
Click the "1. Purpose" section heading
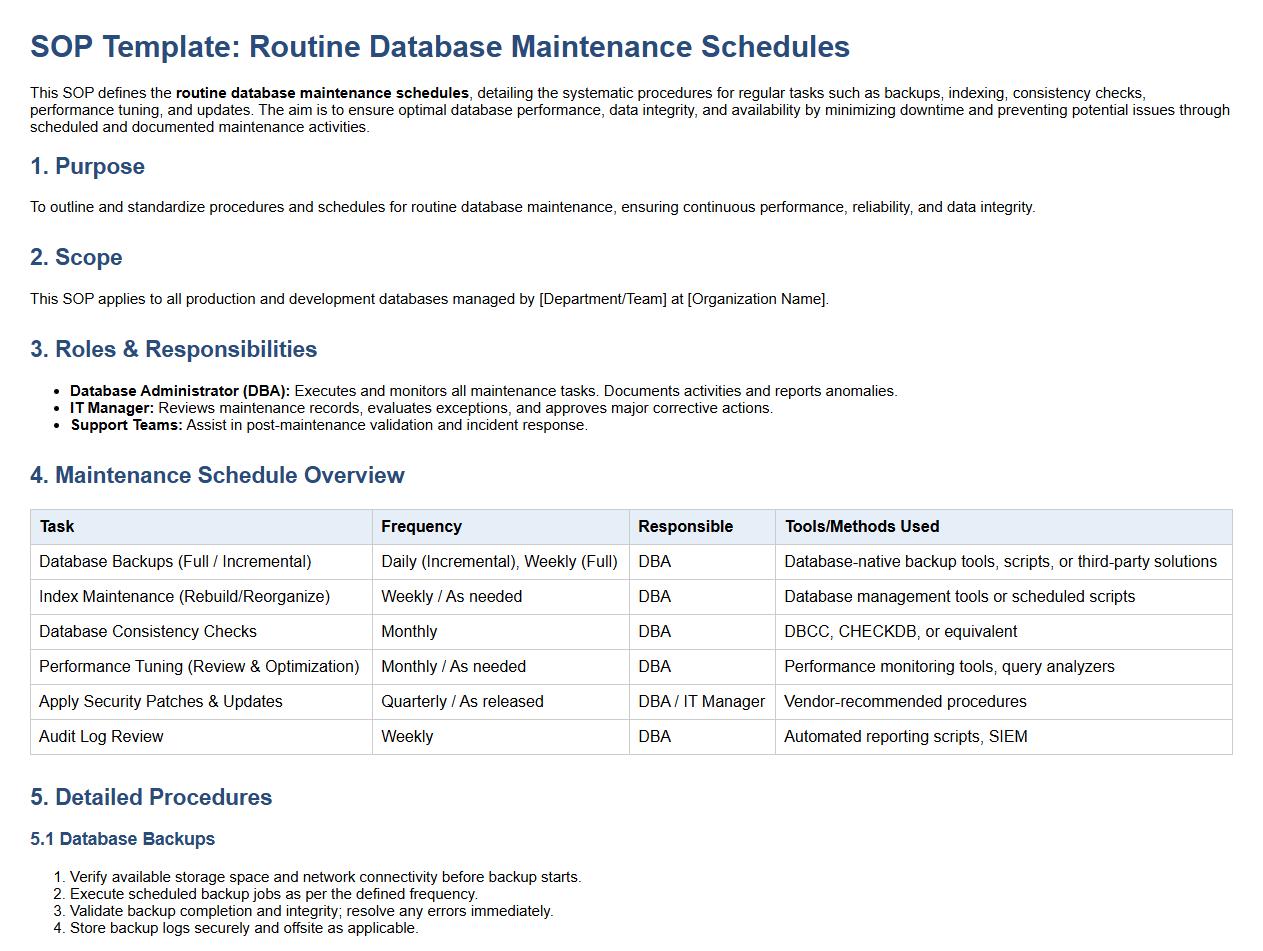pyautogui.click(x=87, y=167)
